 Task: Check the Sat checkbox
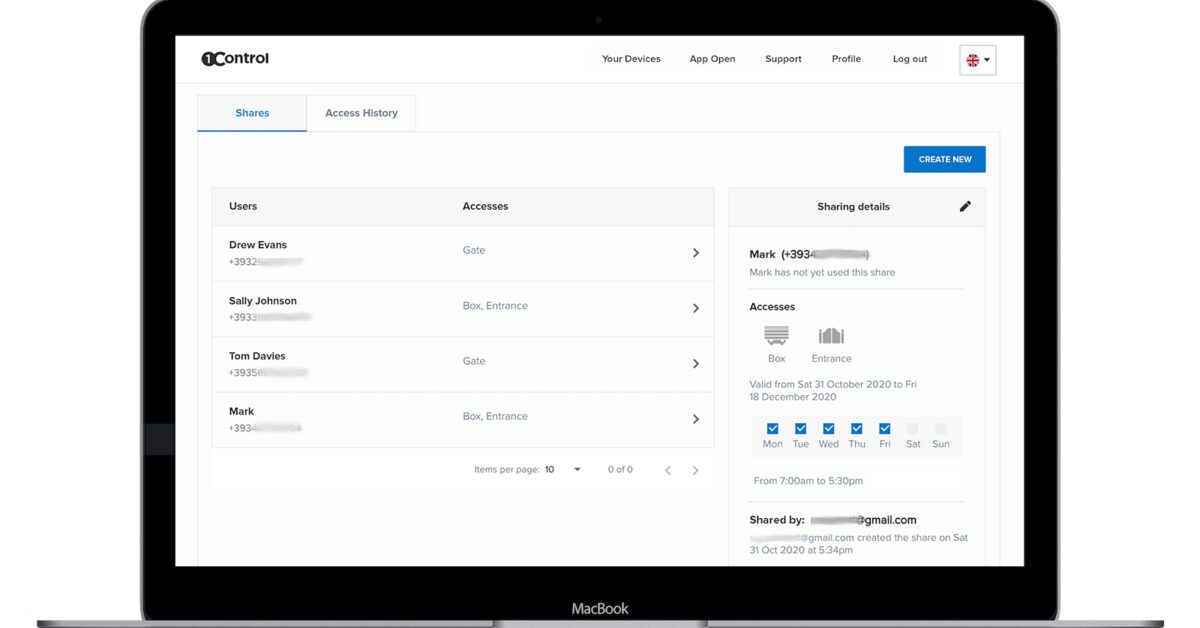click(x=912, y=429)
